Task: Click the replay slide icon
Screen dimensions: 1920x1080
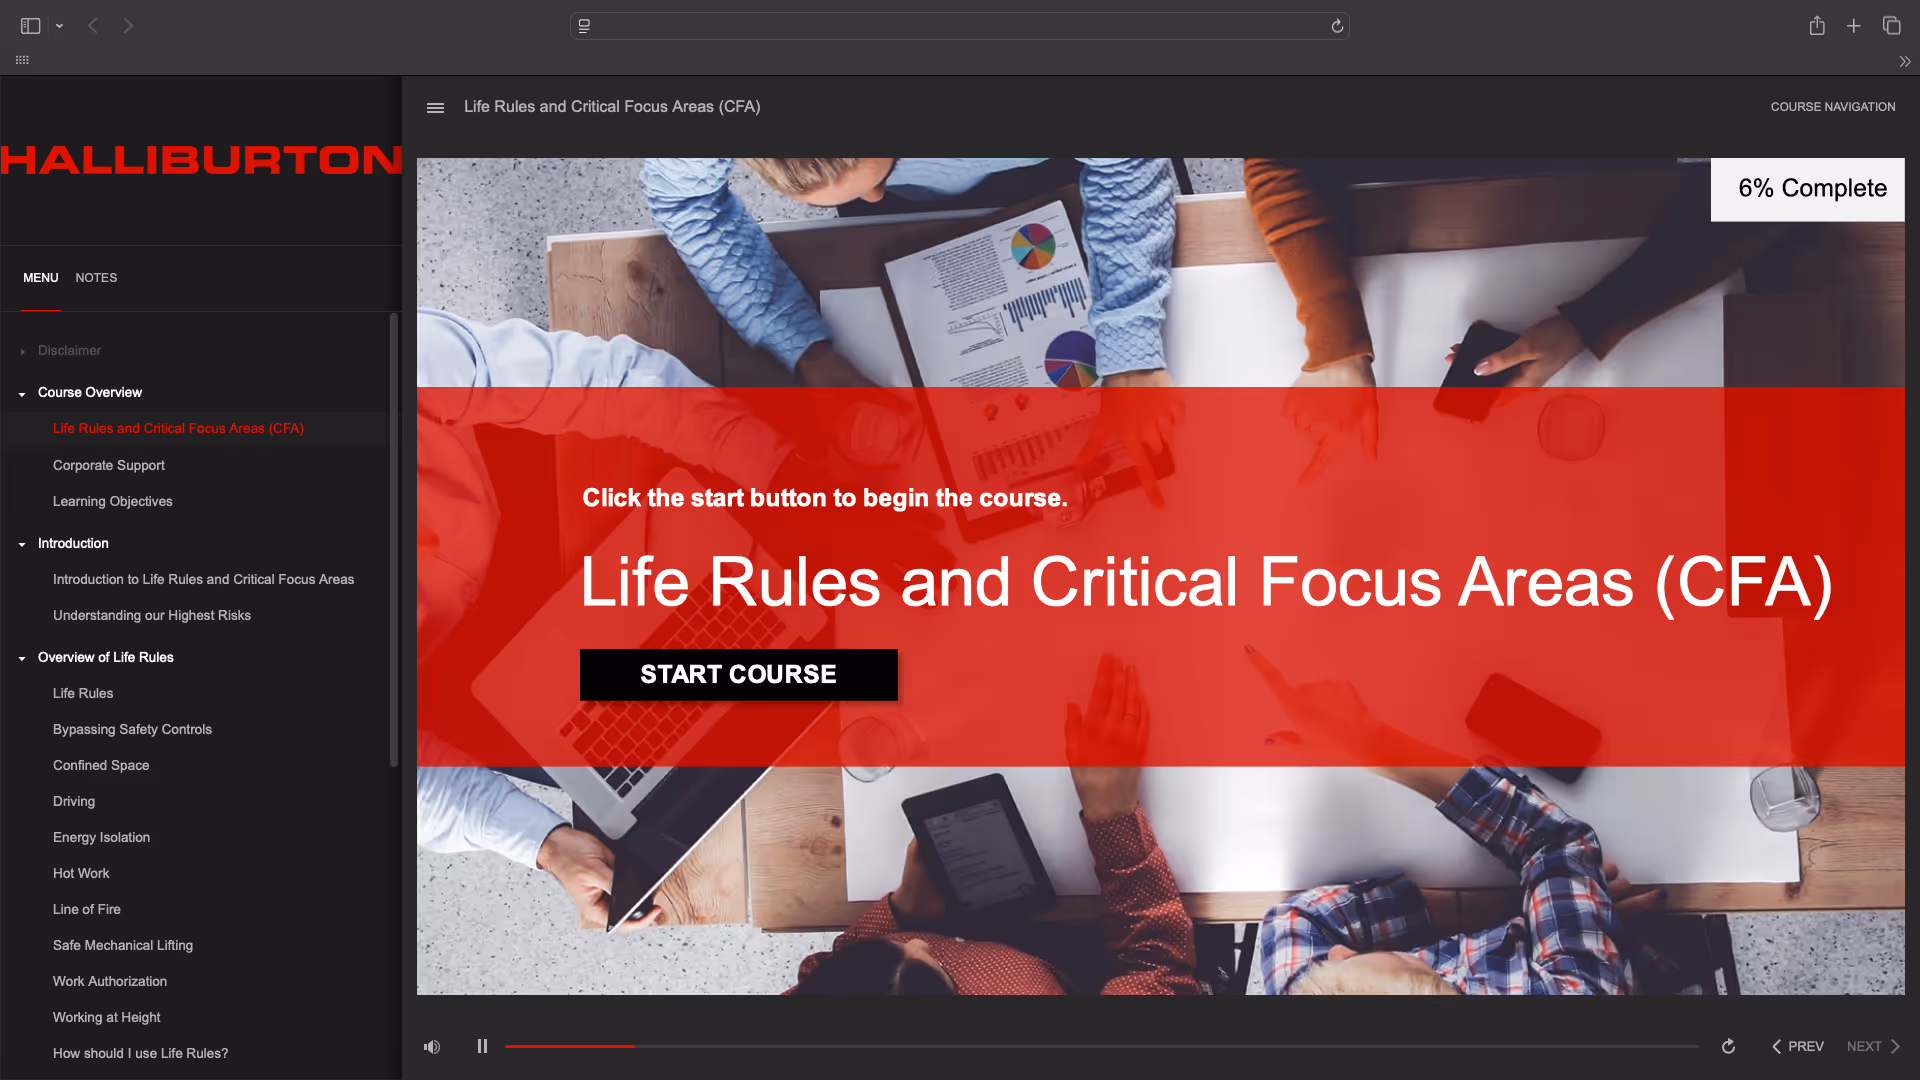Action: [x=1728, y=1046]
